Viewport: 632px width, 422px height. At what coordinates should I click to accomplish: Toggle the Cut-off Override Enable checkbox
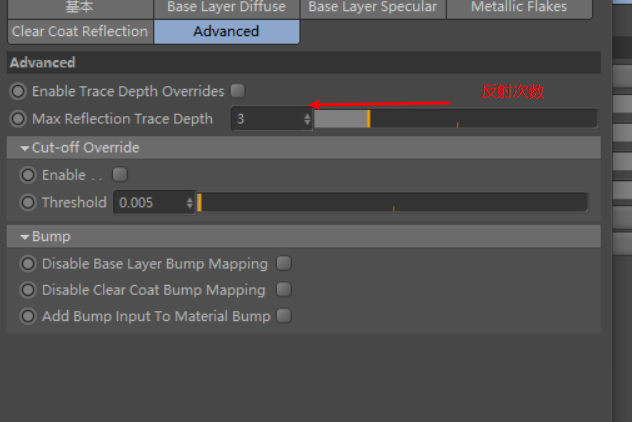(x=120, y=175)
